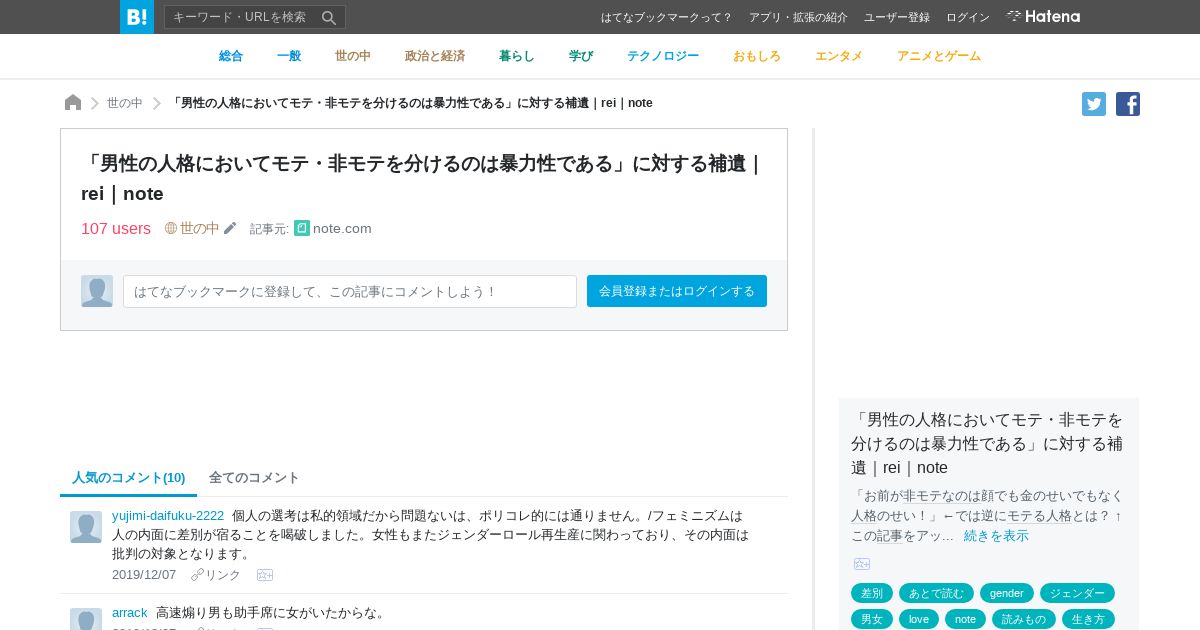The image size is (1200, 630).
Task: Click ログイン in header
Action: tap(968, 17)
